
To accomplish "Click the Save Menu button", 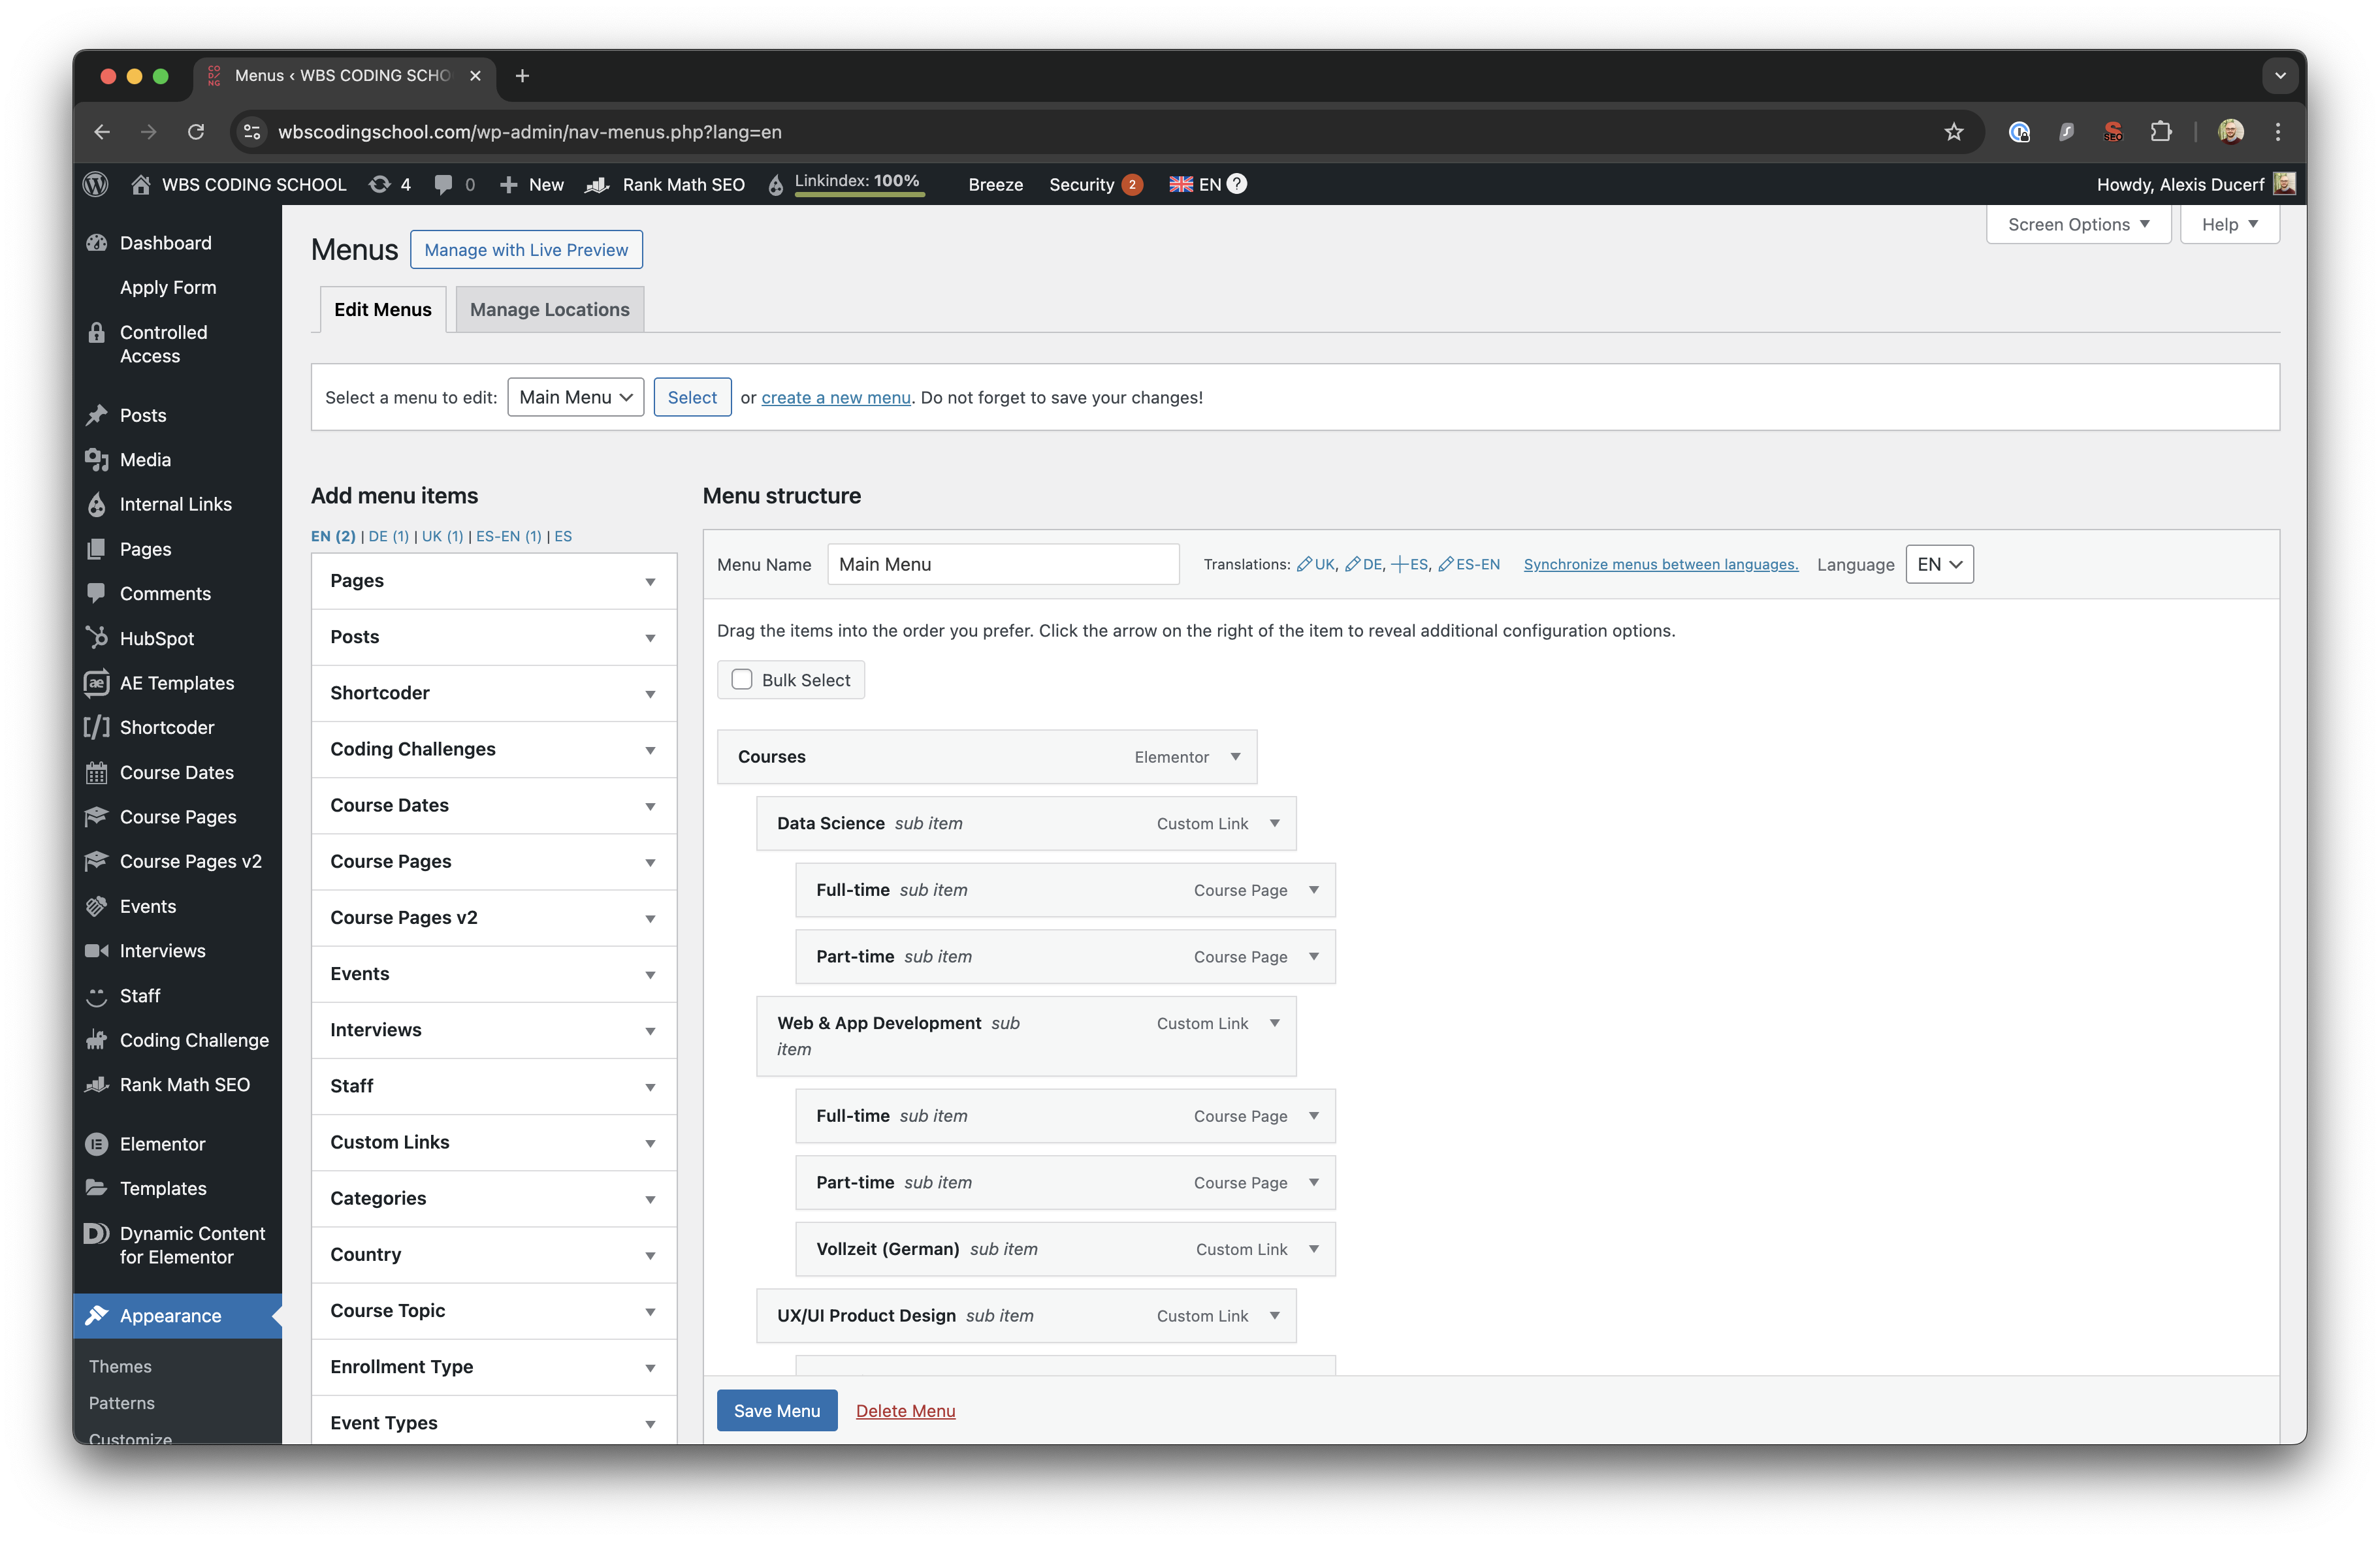I will 777,1411.
